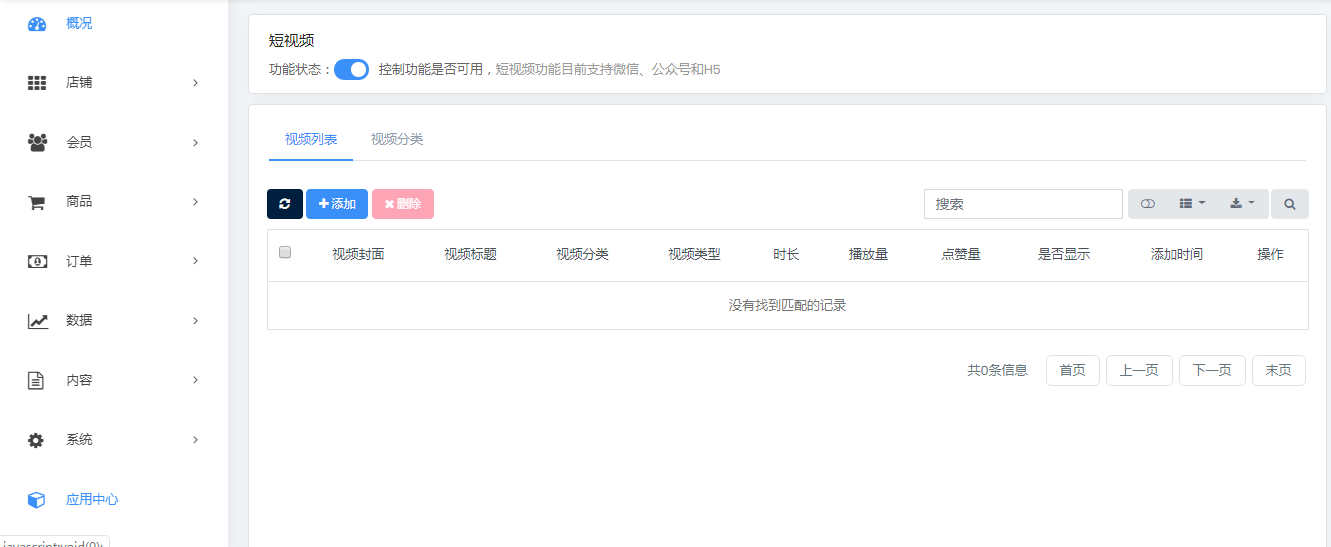Toggle the 功能状态 switch

click(351, 69)
